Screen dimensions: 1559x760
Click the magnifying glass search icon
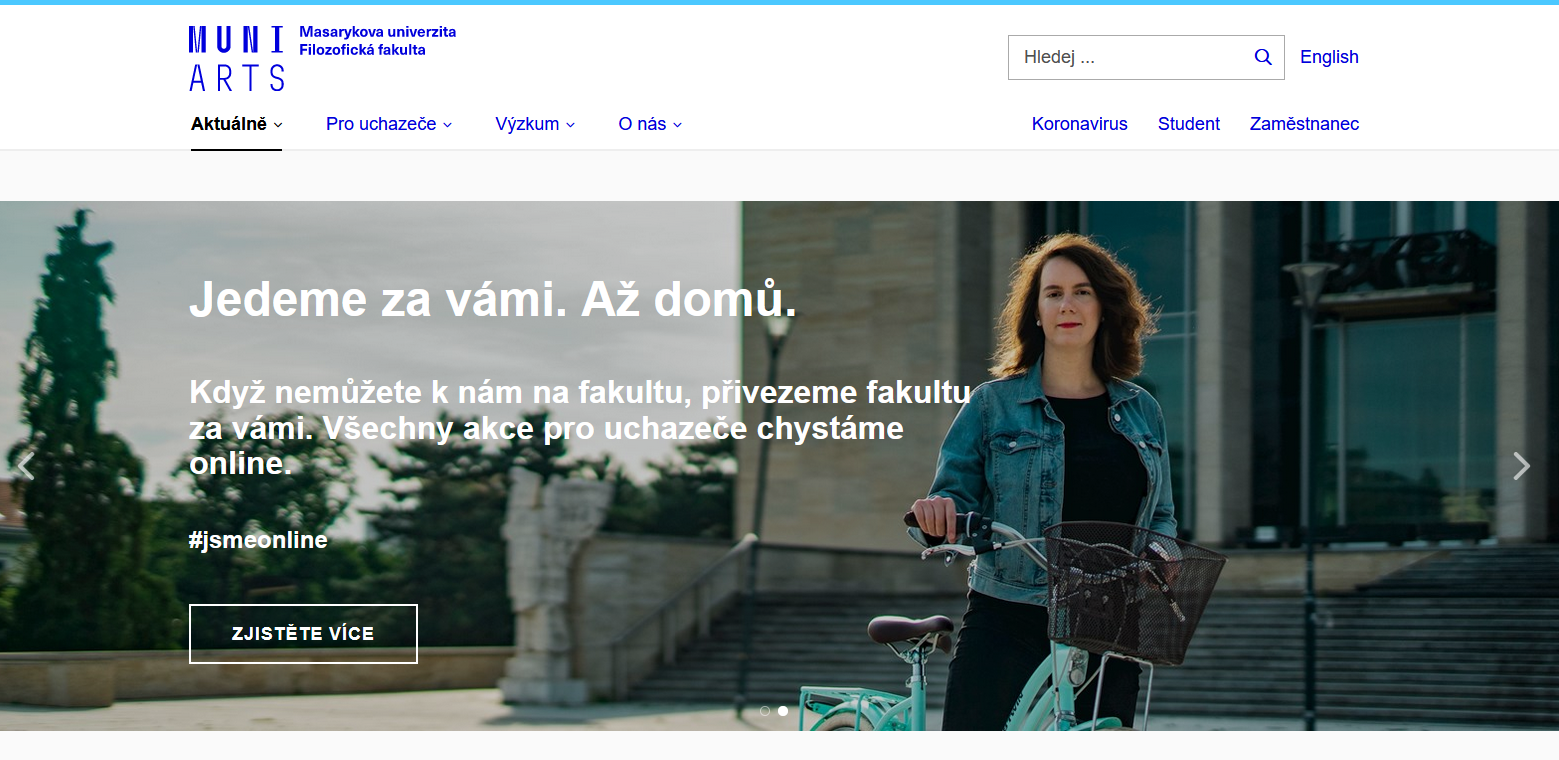[1262, 57]
